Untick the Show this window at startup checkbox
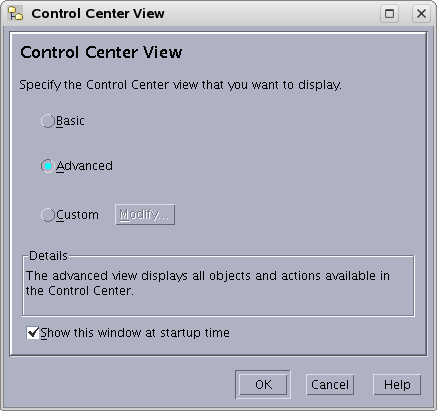The image size is (437, 411). tap(33, 333)
